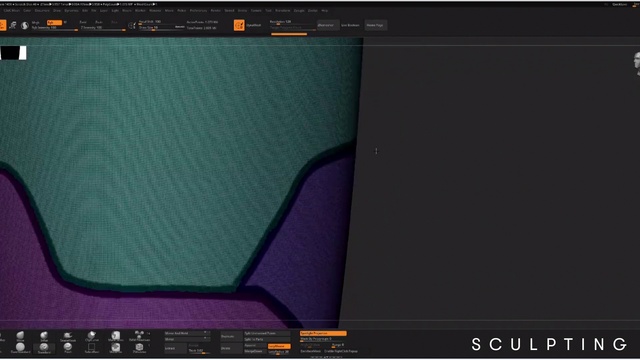Open the Mirror And Weld dropdown

coord(187,333)
